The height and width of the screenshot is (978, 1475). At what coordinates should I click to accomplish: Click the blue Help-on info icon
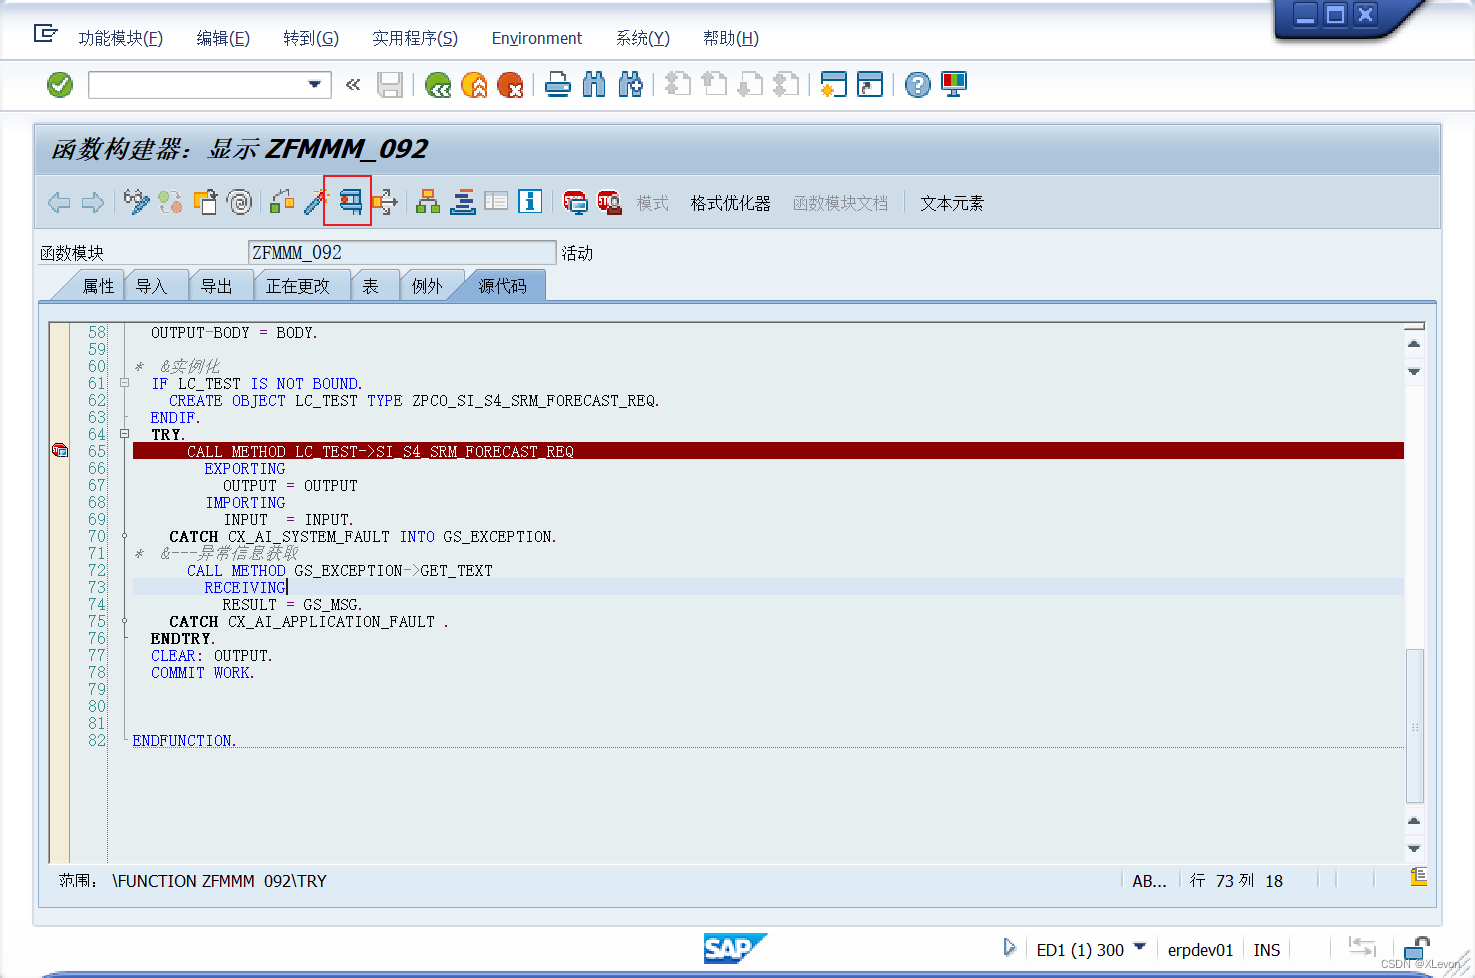(x=530, y=202)
